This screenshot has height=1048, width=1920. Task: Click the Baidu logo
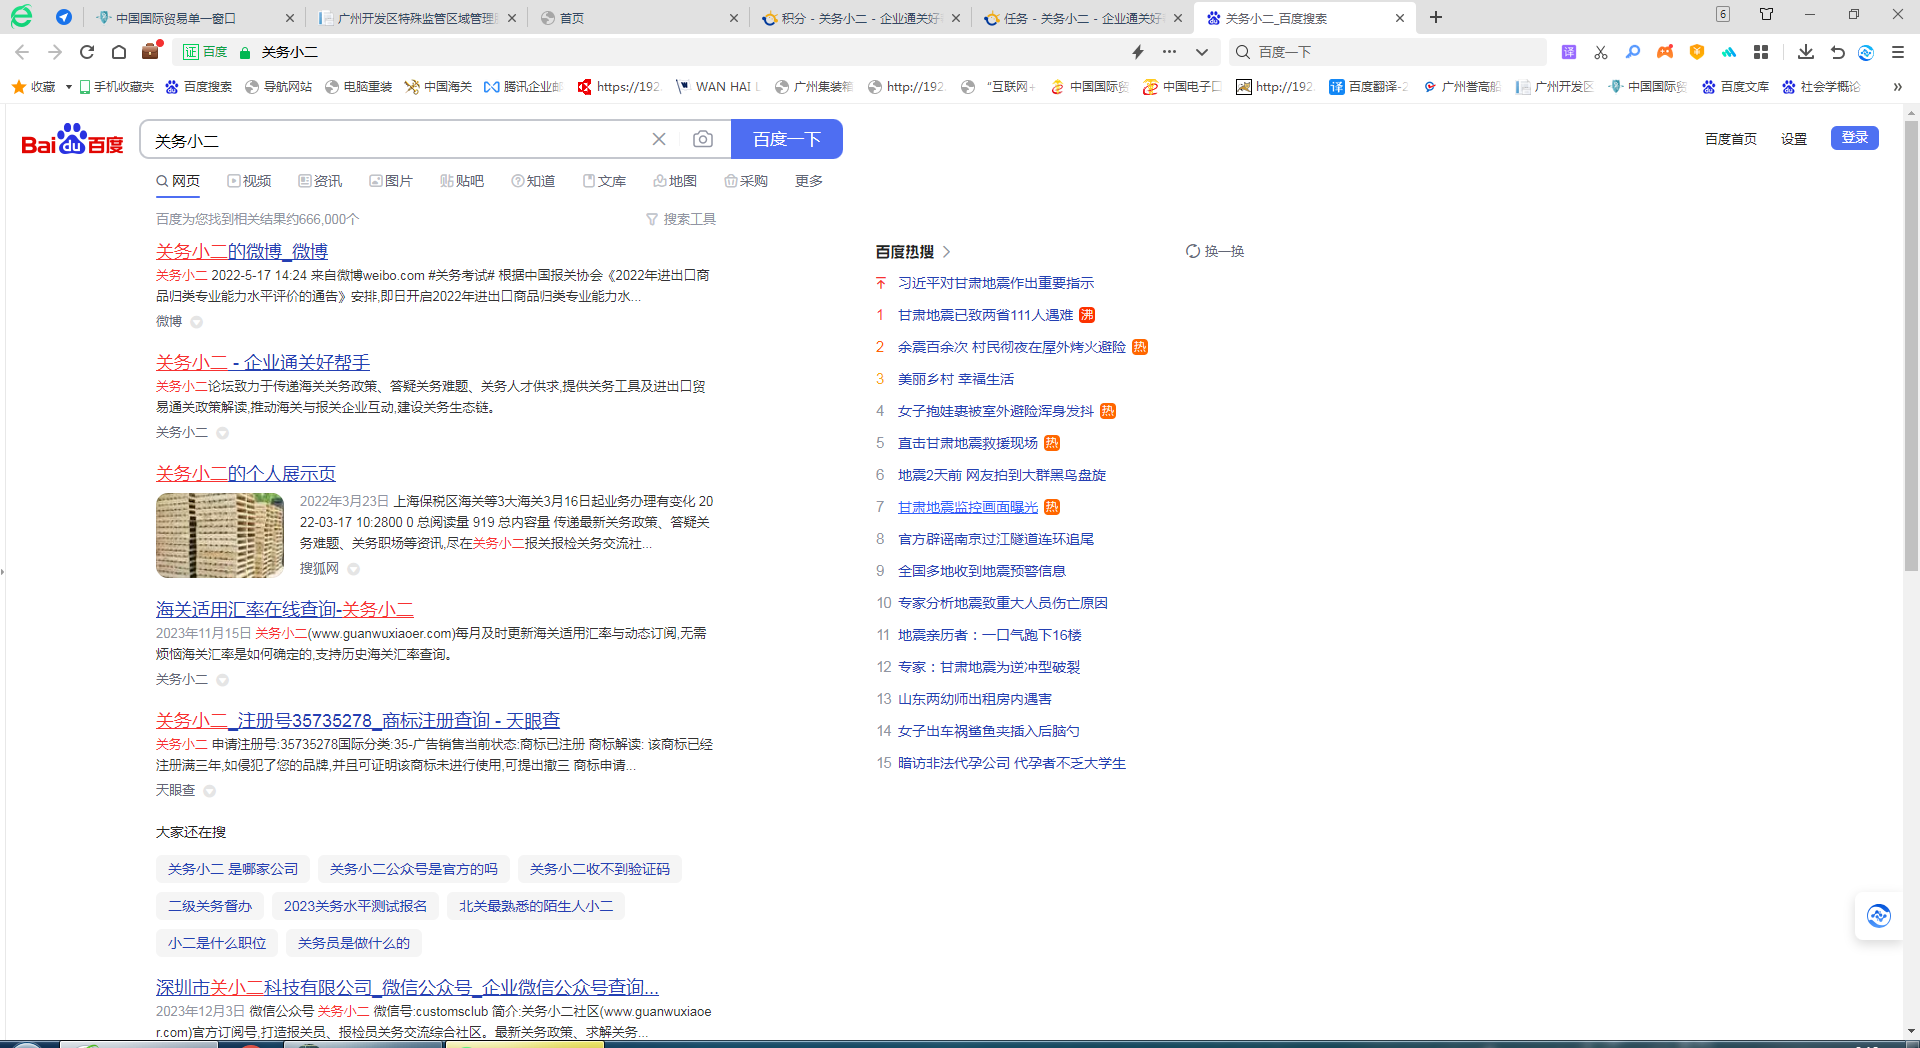73,140
